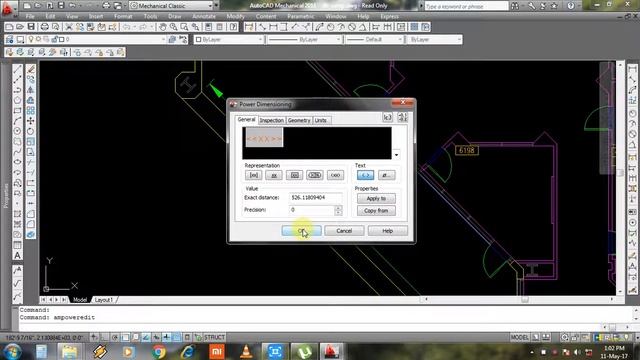
Task: Toggle the boxed dimension representation button
Action: click(x=294, y=175)
